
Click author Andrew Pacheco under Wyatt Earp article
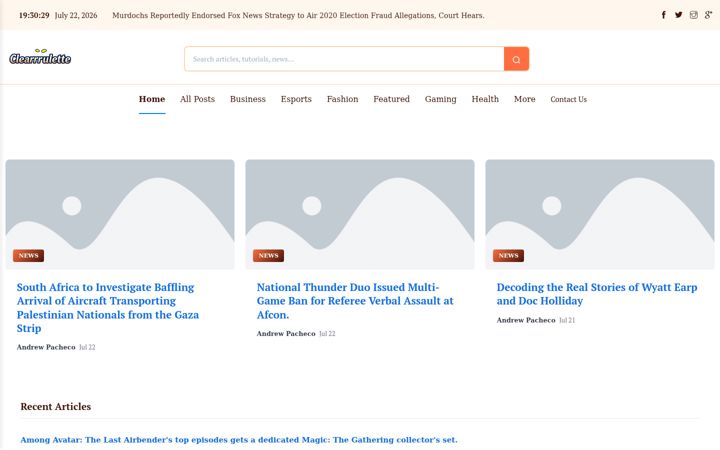(526, 320)
